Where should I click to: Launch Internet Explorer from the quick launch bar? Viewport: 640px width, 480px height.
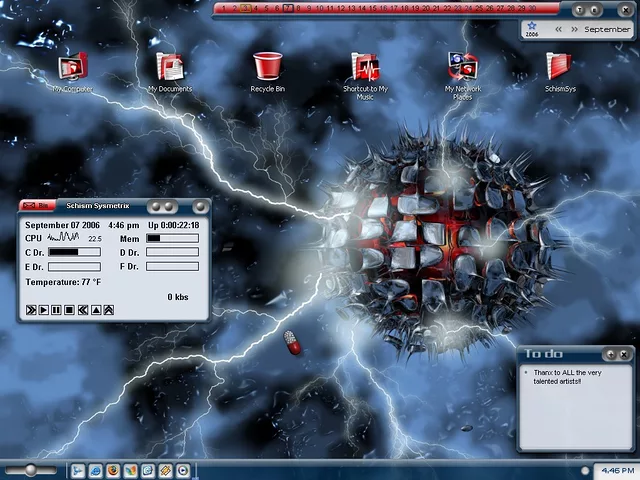tap(95, 470)
